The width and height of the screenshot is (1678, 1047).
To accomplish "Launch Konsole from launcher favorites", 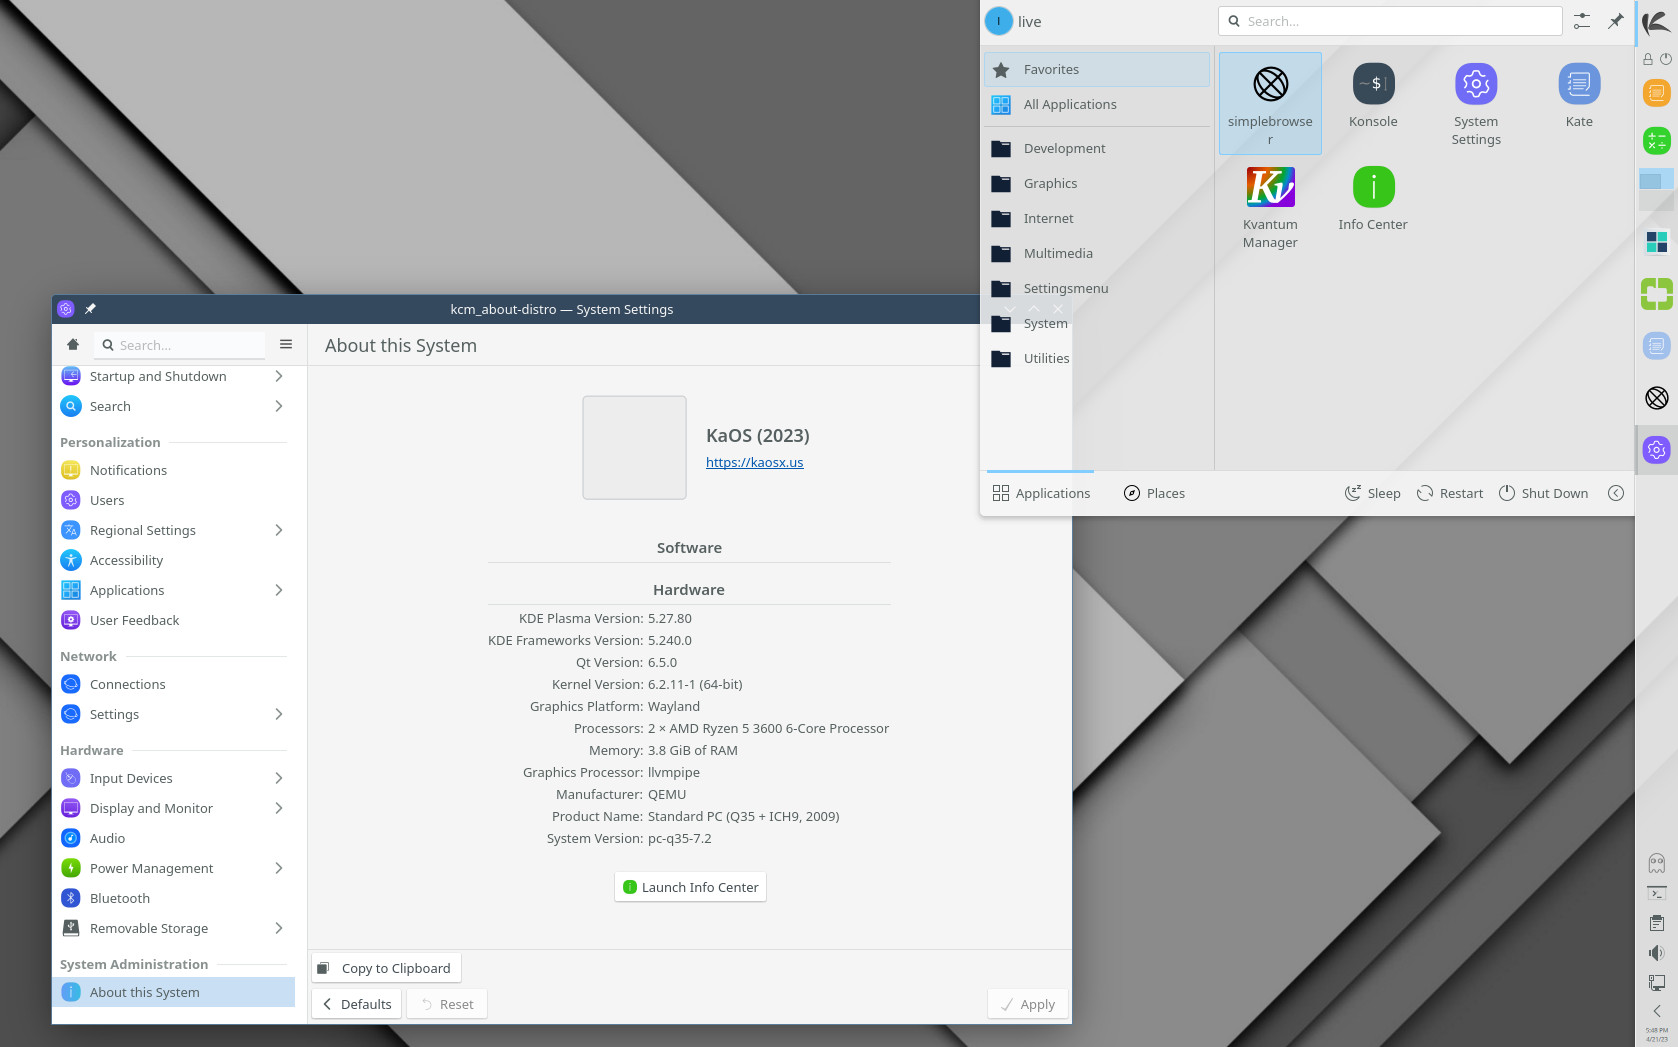I will pos(1373,97).
